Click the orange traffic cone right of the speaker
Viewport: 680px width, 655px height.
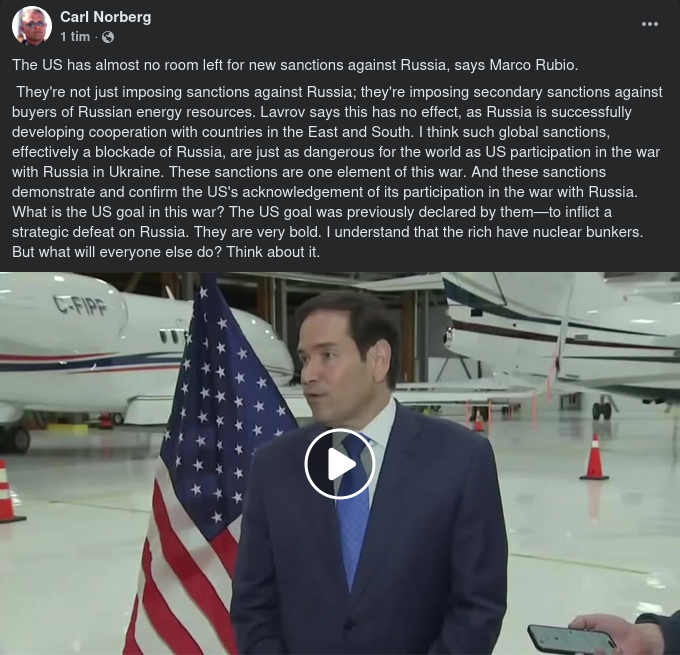click(594, 457)
